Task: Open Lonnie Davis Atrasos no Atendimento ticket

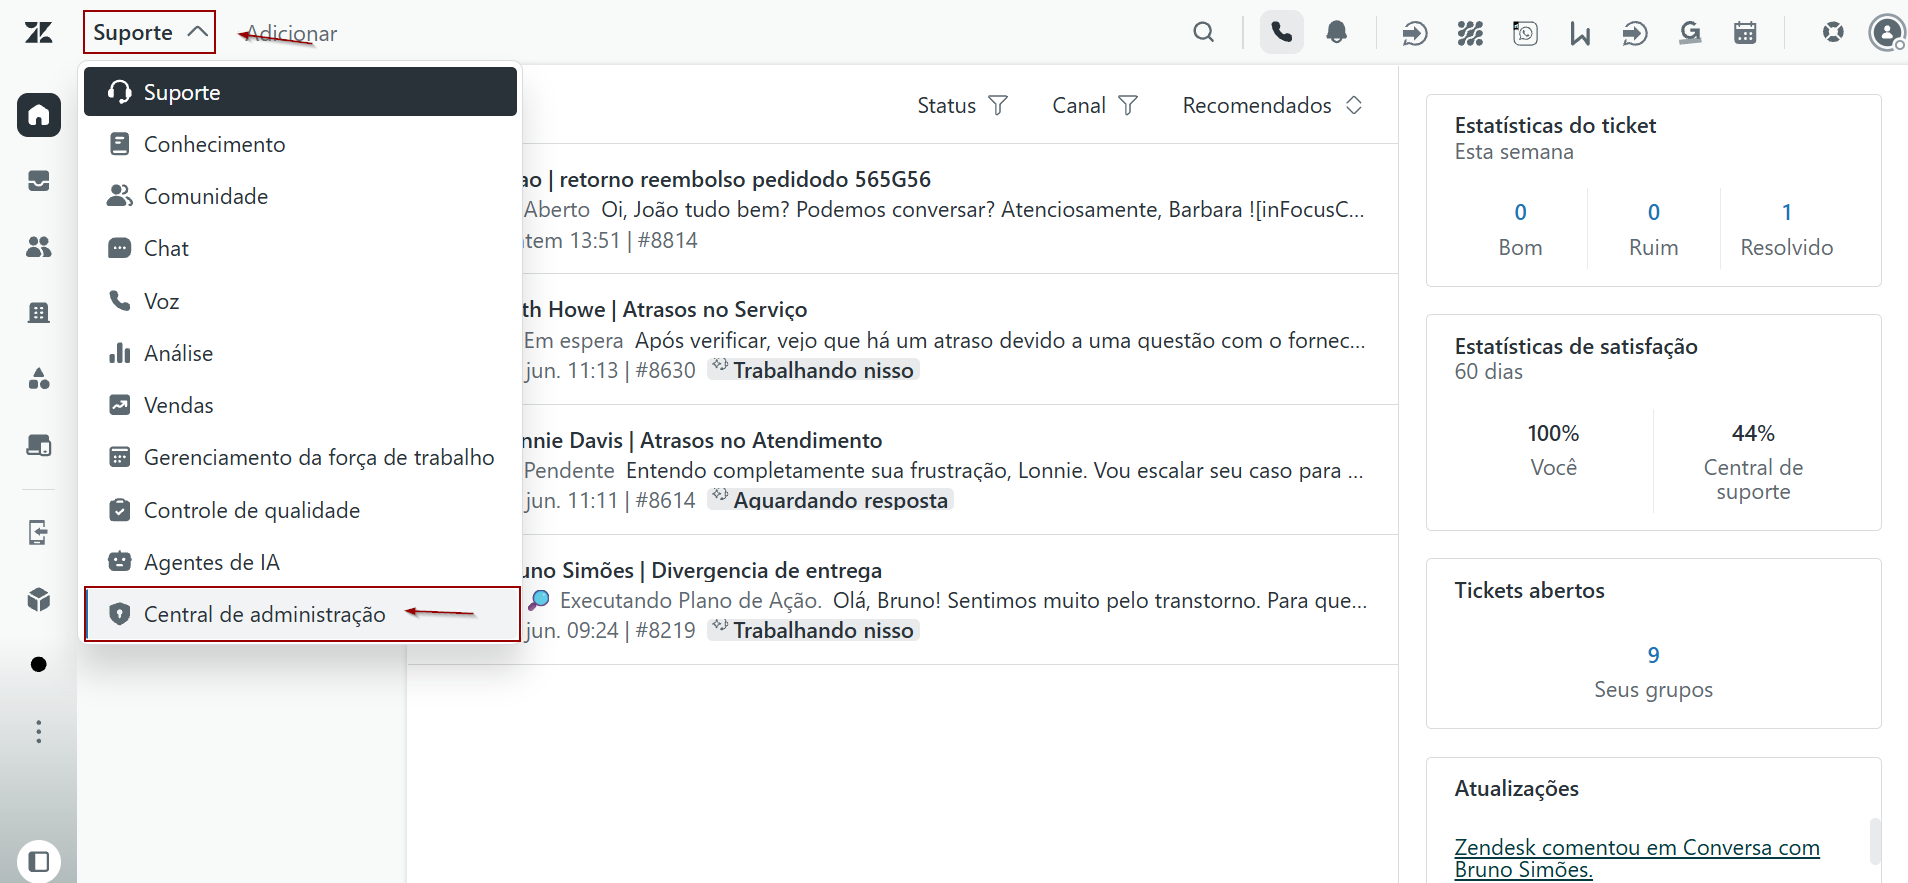Action: [x=958, y=470]
